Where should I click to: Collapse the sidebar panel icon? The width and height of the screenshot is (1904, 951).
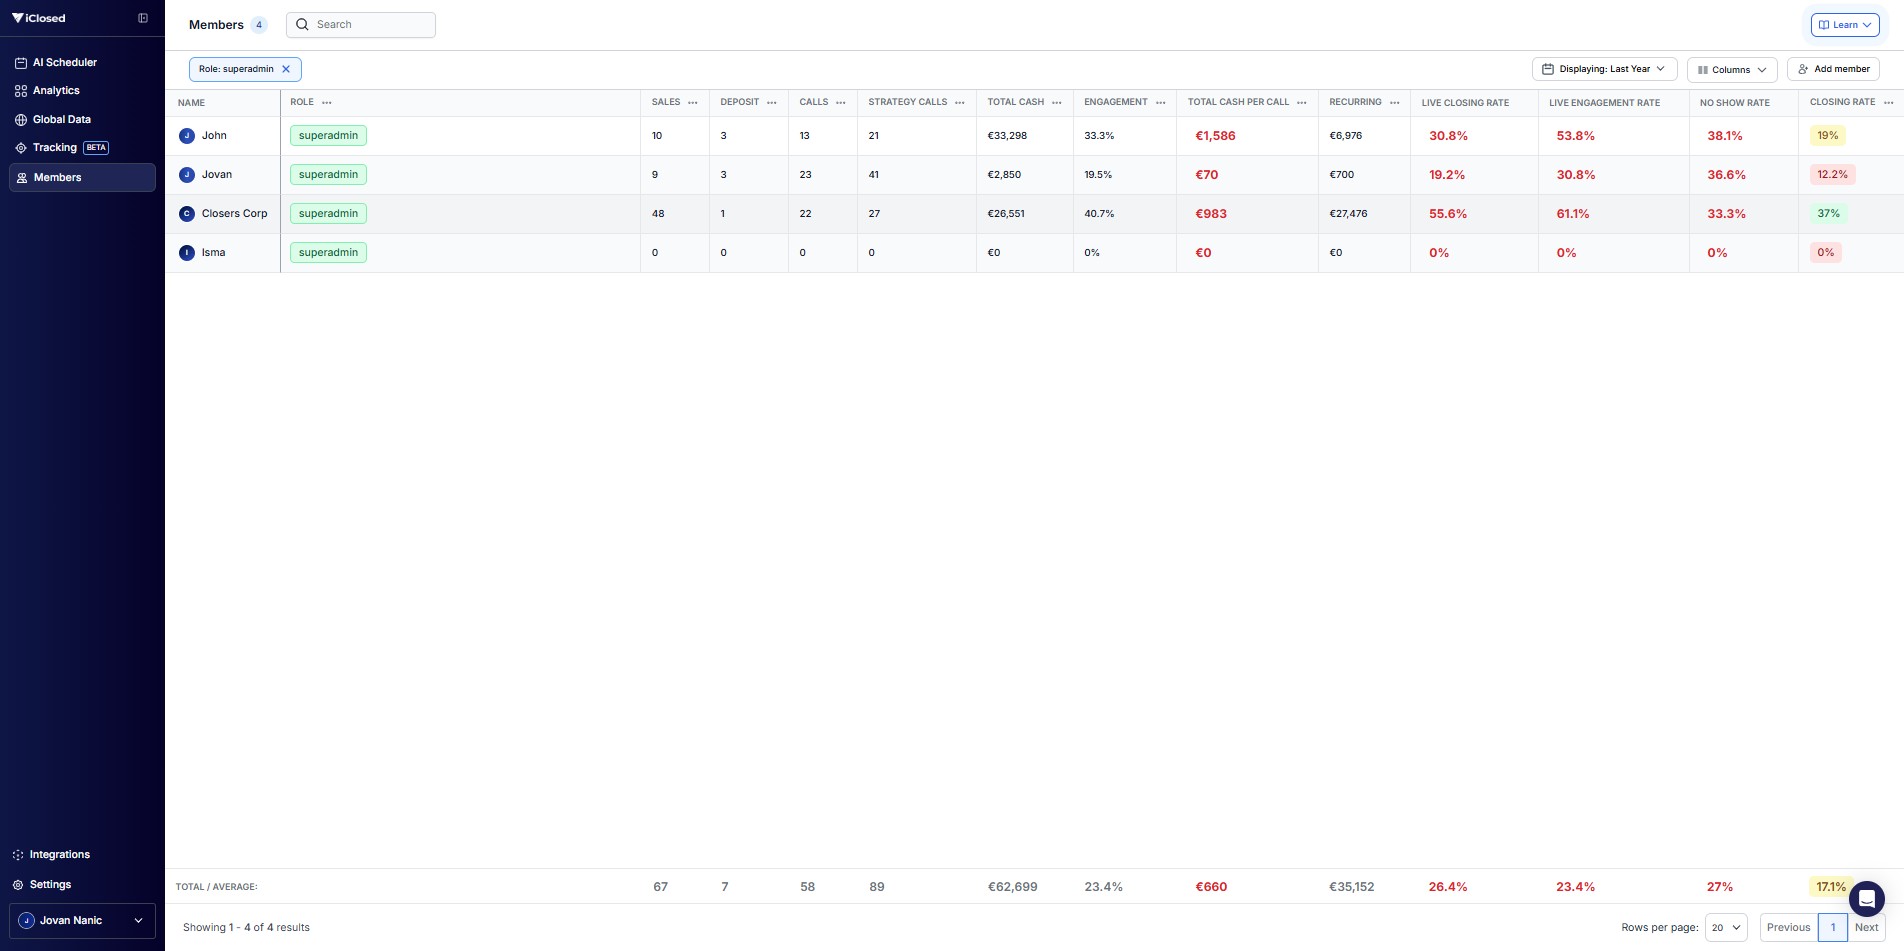point(143,18)
